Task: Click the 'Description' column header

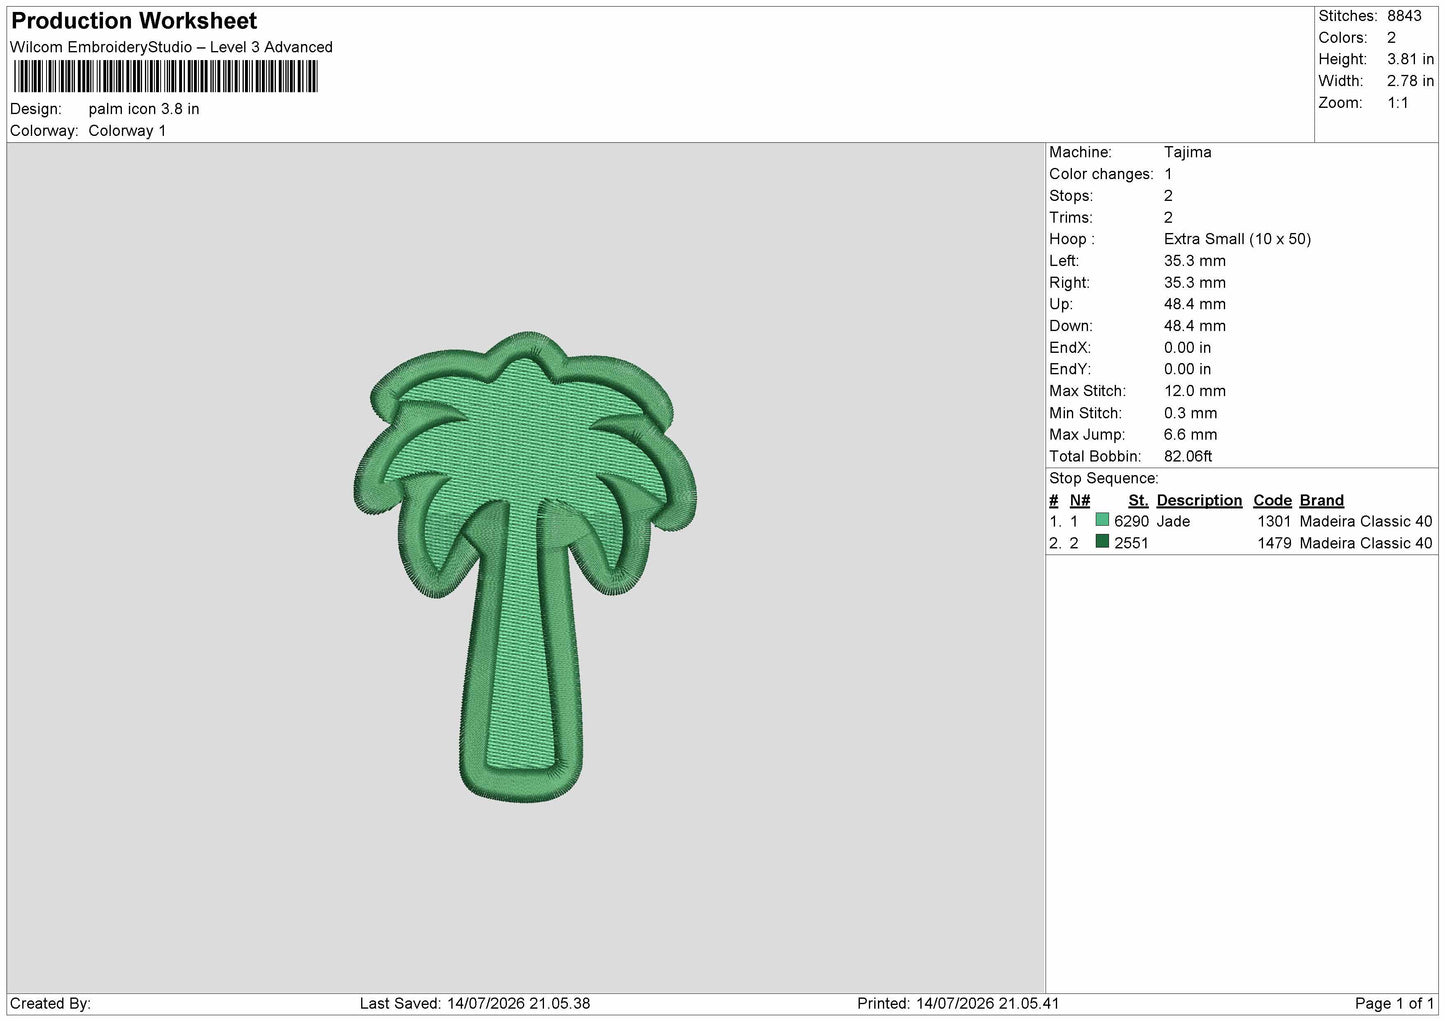Action: tap(1199, 500)
